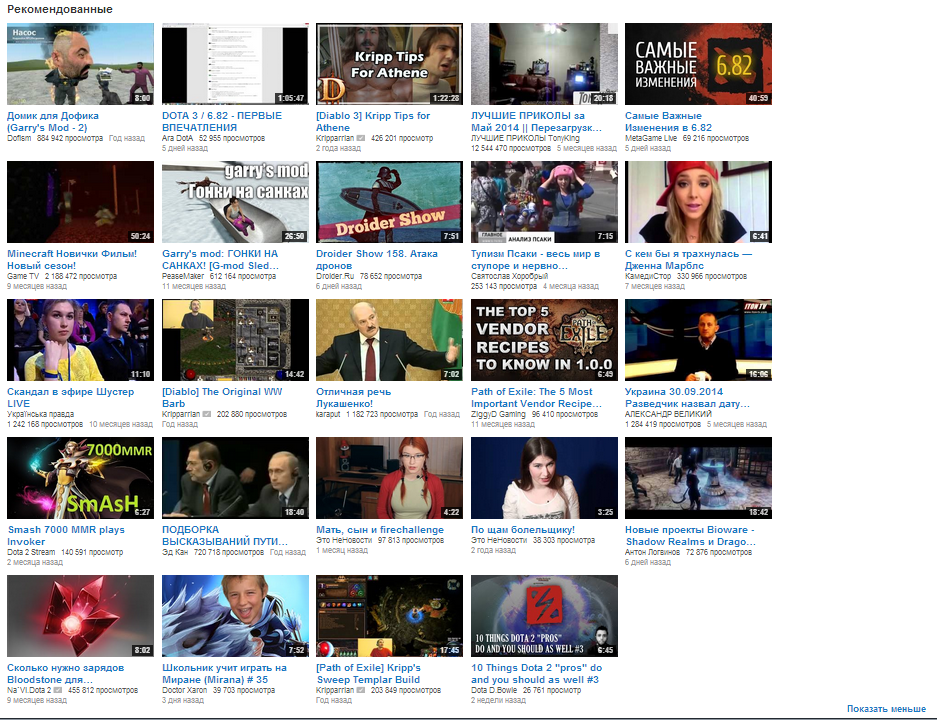The height and width of the screenshot is (720, 937).
Task: Open 'Школьник учит играть на Миране (Mirana) # 35'
Action: 224,673
